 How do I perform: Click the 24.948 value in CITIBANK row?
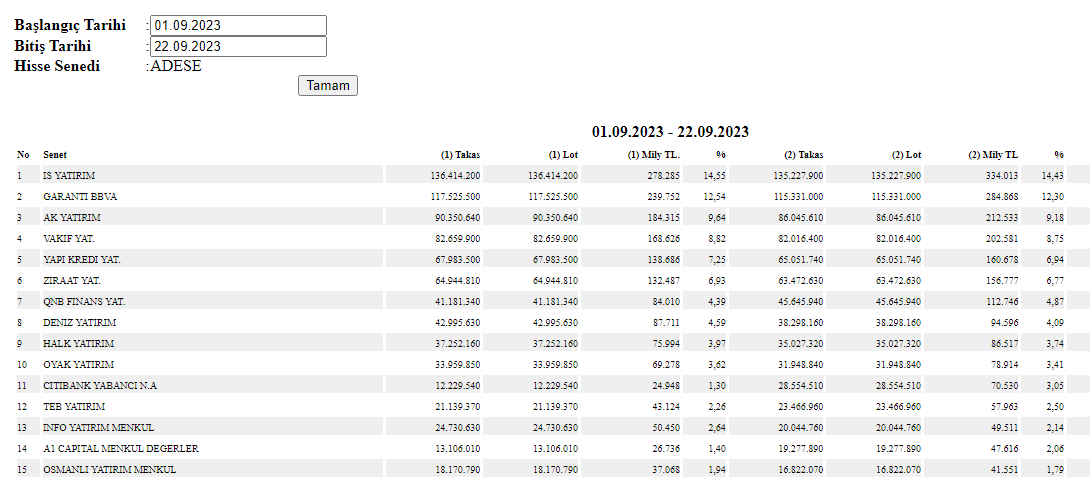tap(667, 385)
